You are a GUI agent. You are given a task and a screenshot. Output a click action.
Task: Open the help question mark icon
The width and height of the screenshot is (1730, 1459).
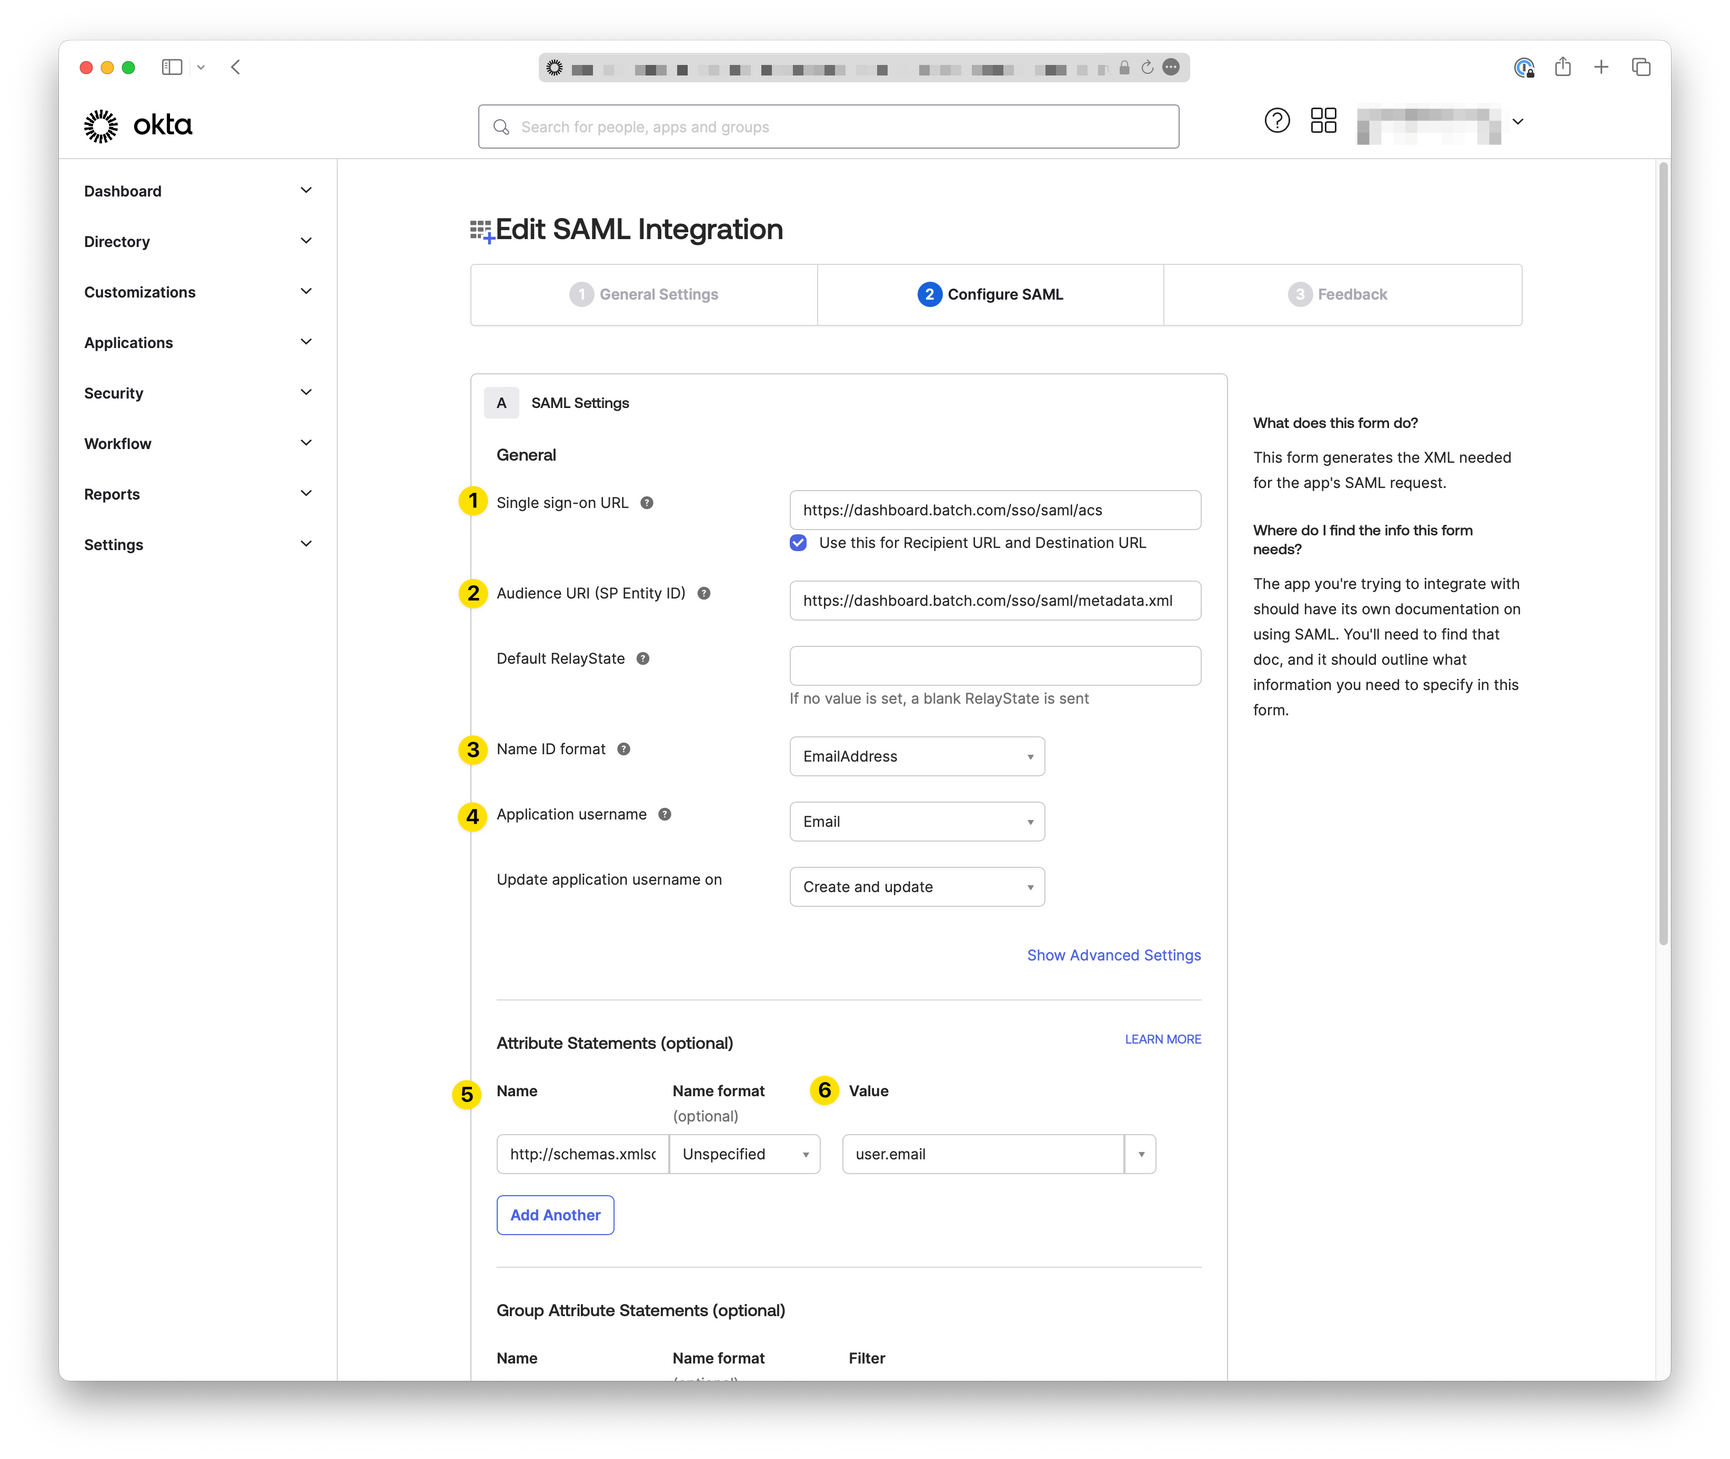click(x=1277, y=121)
